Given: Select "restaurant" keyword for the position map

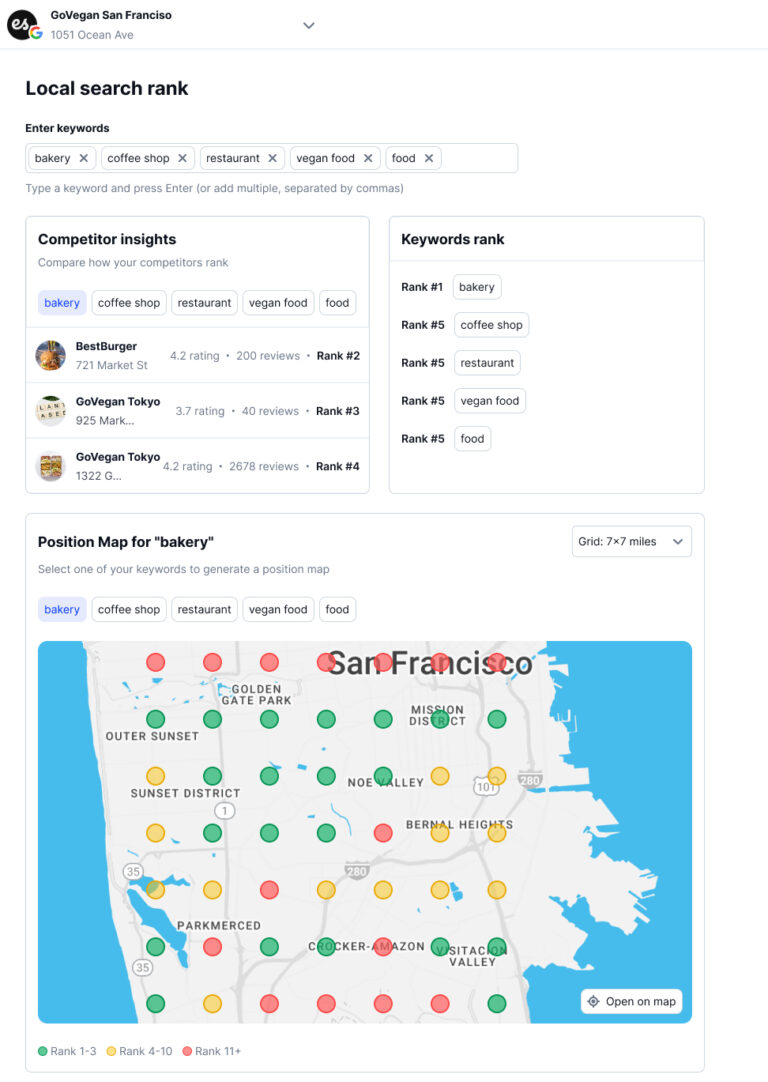Looking at the screenshot, I should pos(204,609).
